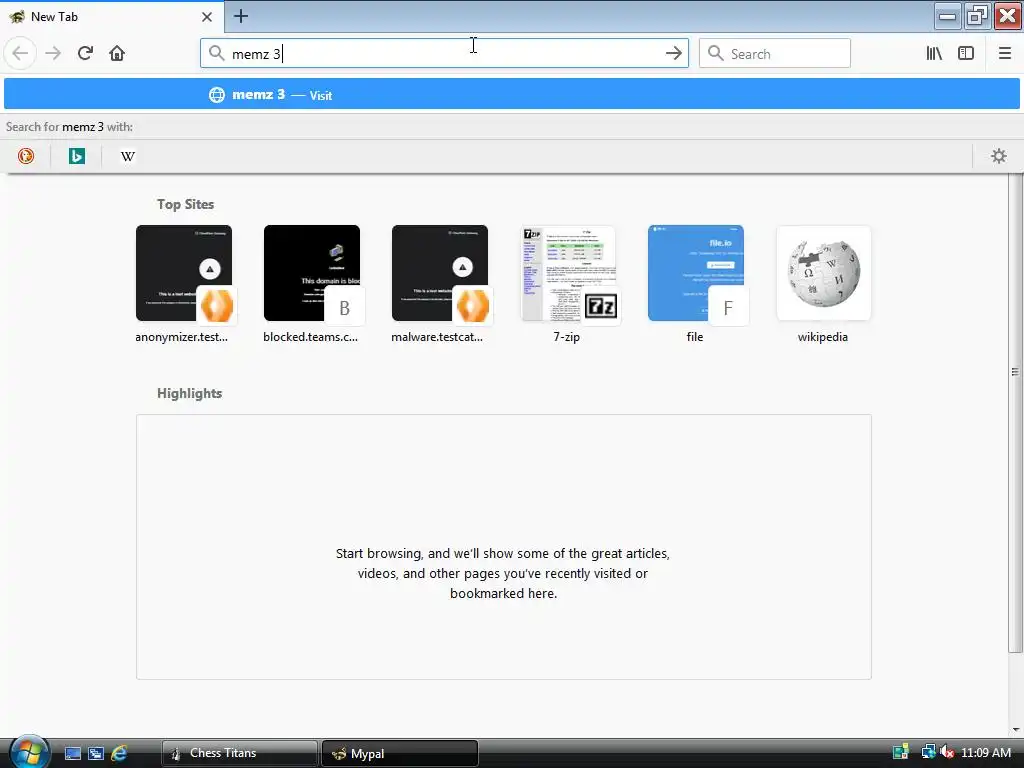This screenshot has width=1024, height=768.
Task: Click the Search for memz 3 with label
Action: click(x=69, y=127)
